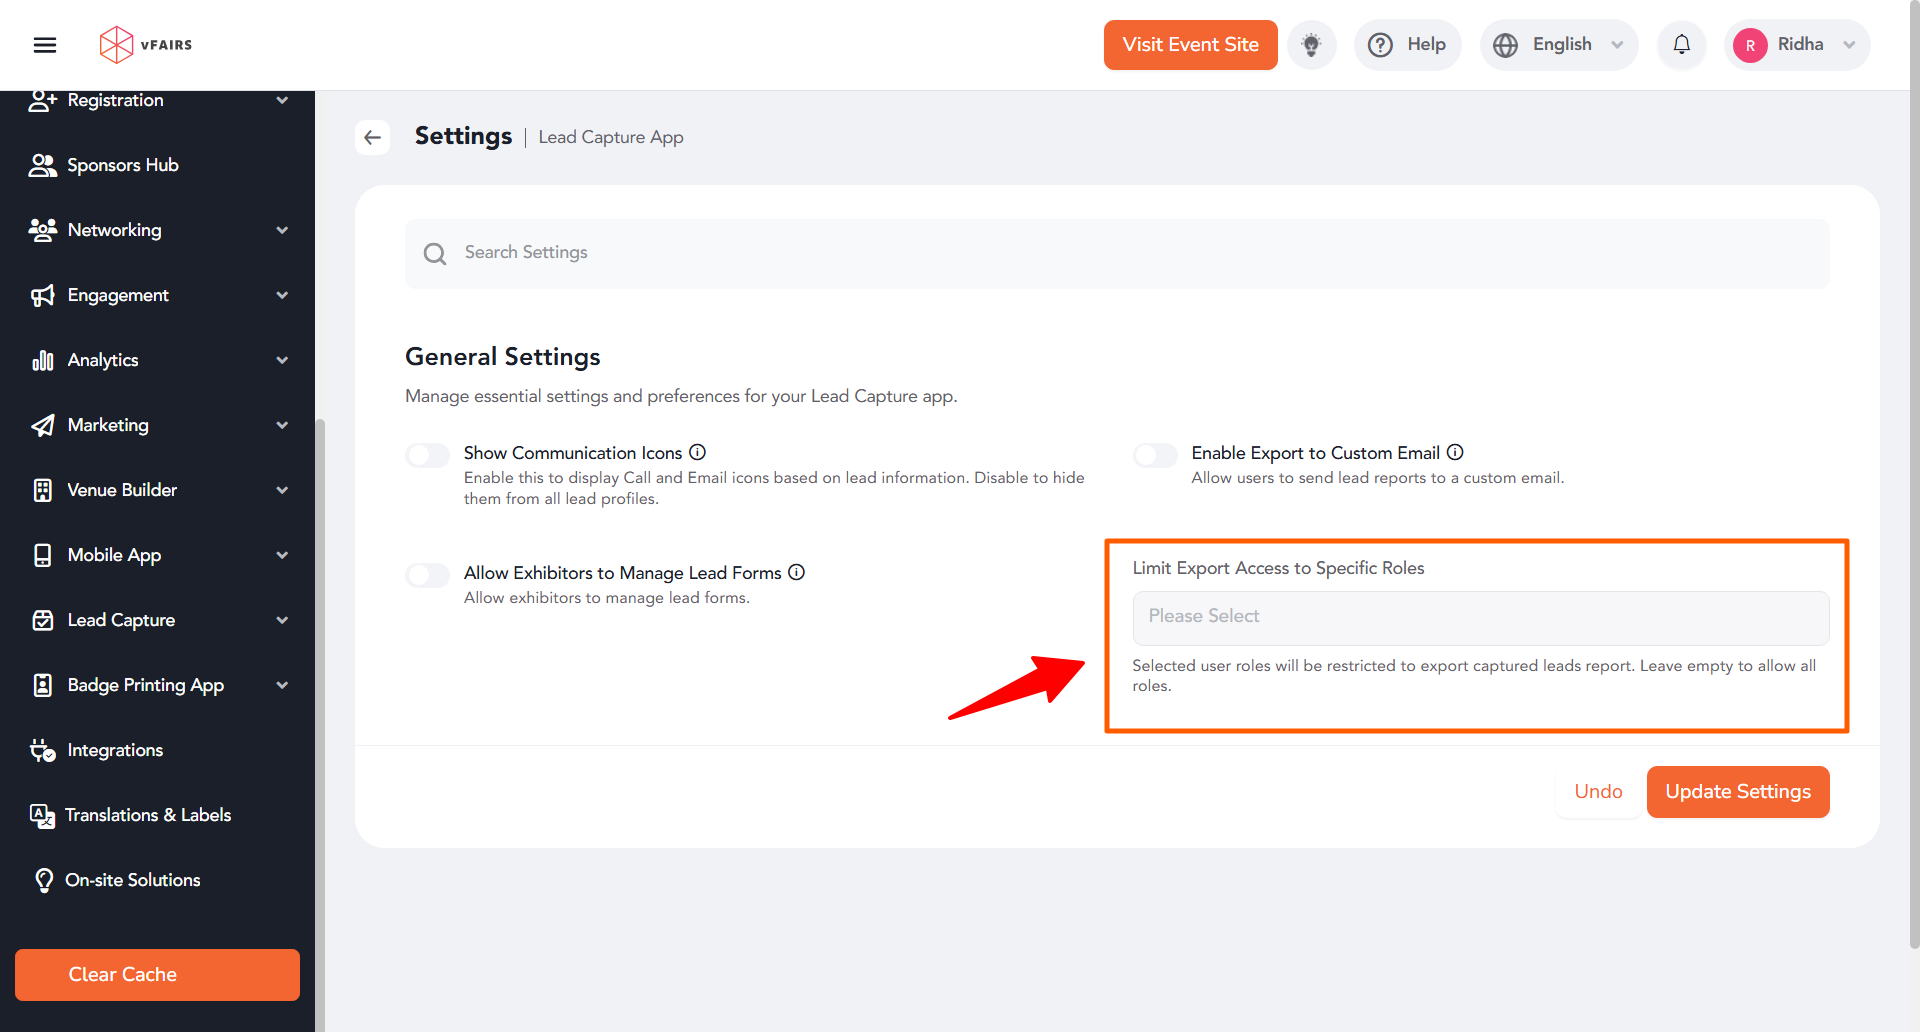Click the Visit Event Site button

(x=1190, y=45)
